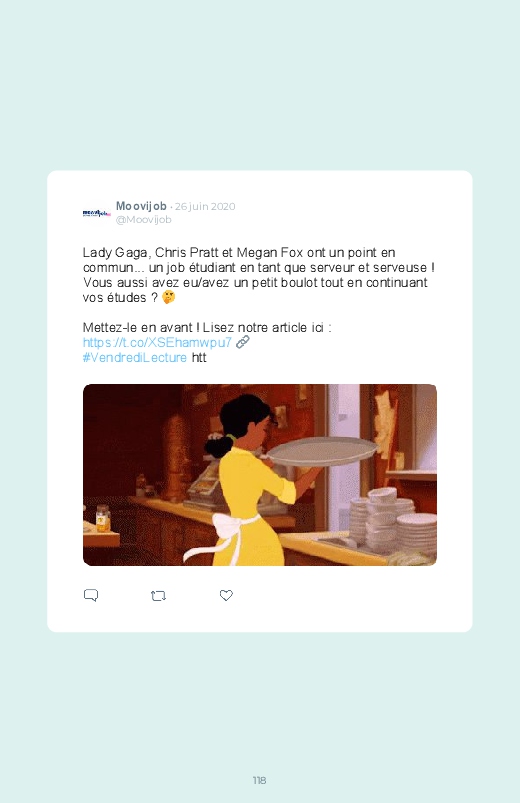The width and height of the screenshot is (520, 803).
Task: Click the waitress in the yellow dress
Action: point(248,492)
